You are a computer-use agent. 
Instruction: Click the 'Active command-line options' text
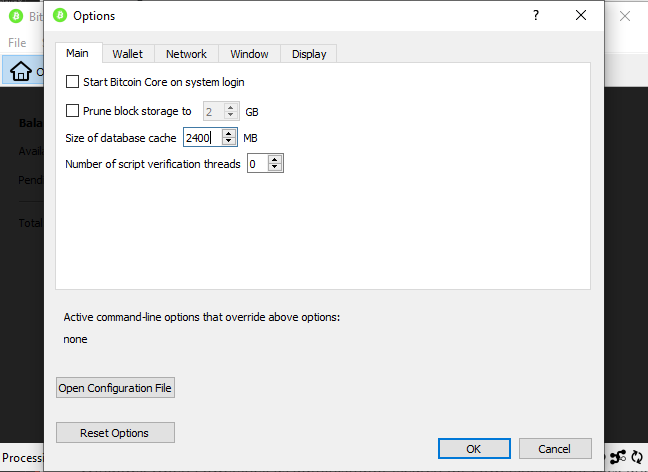coord(202,317)
